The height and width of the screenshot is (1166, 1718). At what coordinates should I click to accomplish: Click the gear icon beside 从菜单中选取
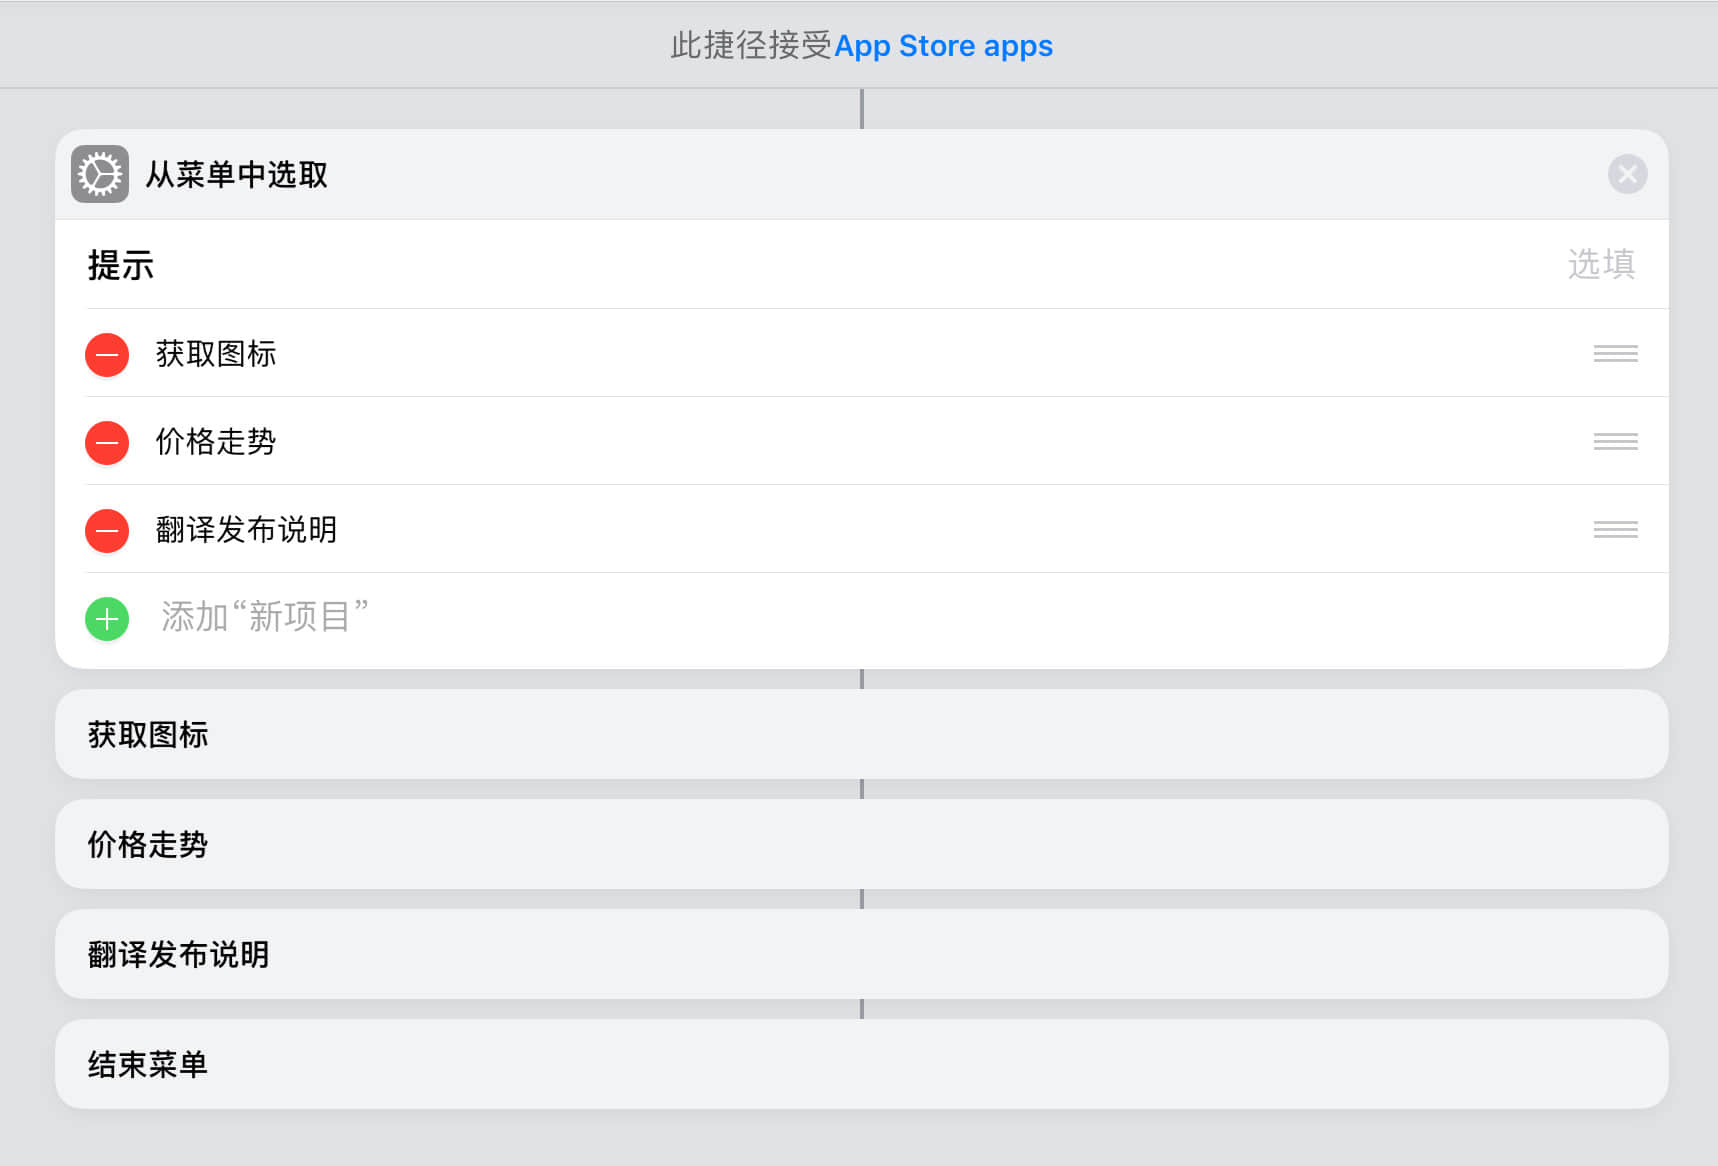click(x=100, y=174)
